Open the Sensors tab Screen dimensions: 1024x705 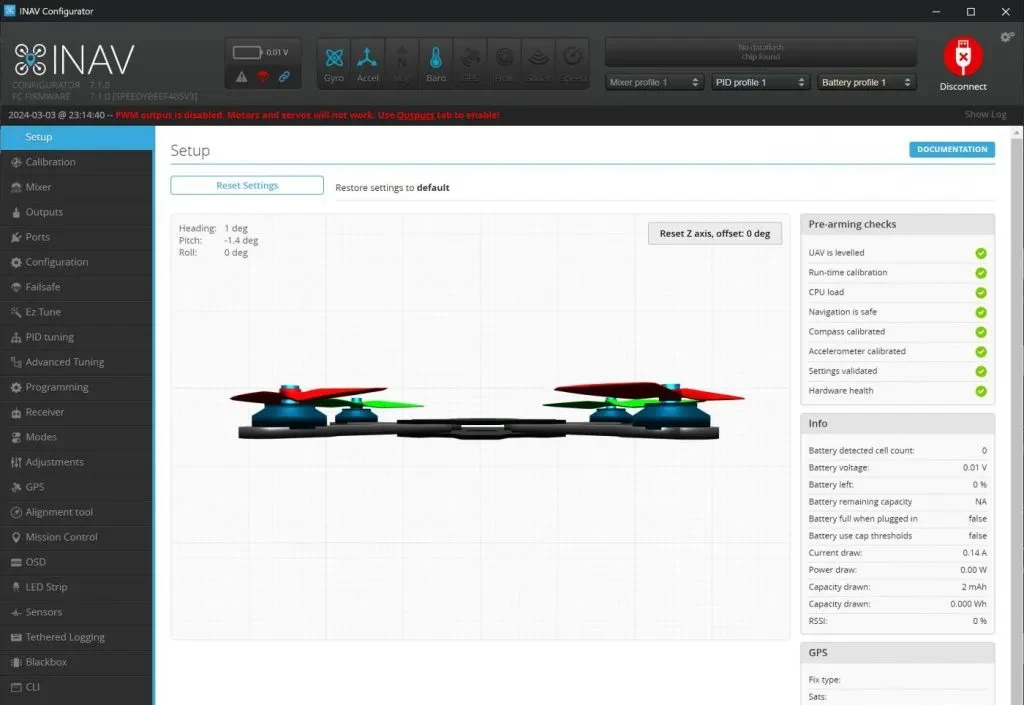coord(77,612)
